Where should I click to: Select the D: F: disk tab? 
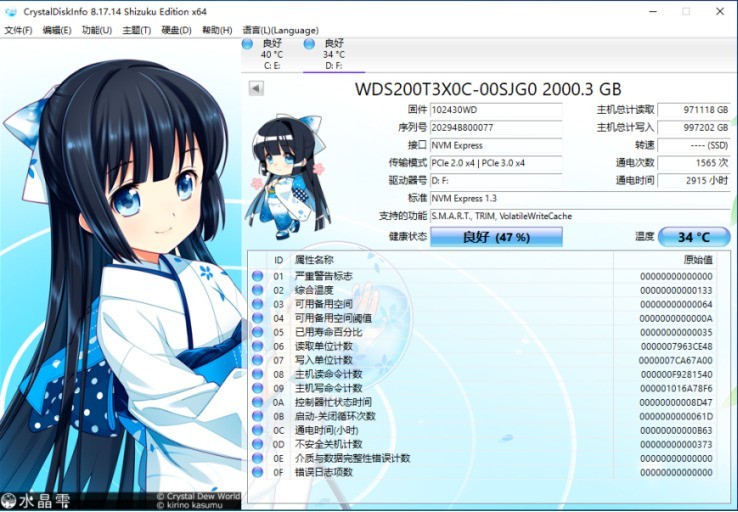pyautogui.click(x=334, y=55)
